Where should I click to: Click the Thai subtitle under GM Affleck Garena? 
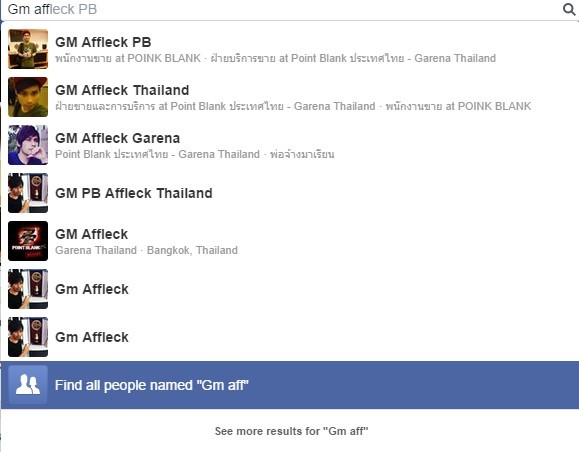[x=195, y=154]
